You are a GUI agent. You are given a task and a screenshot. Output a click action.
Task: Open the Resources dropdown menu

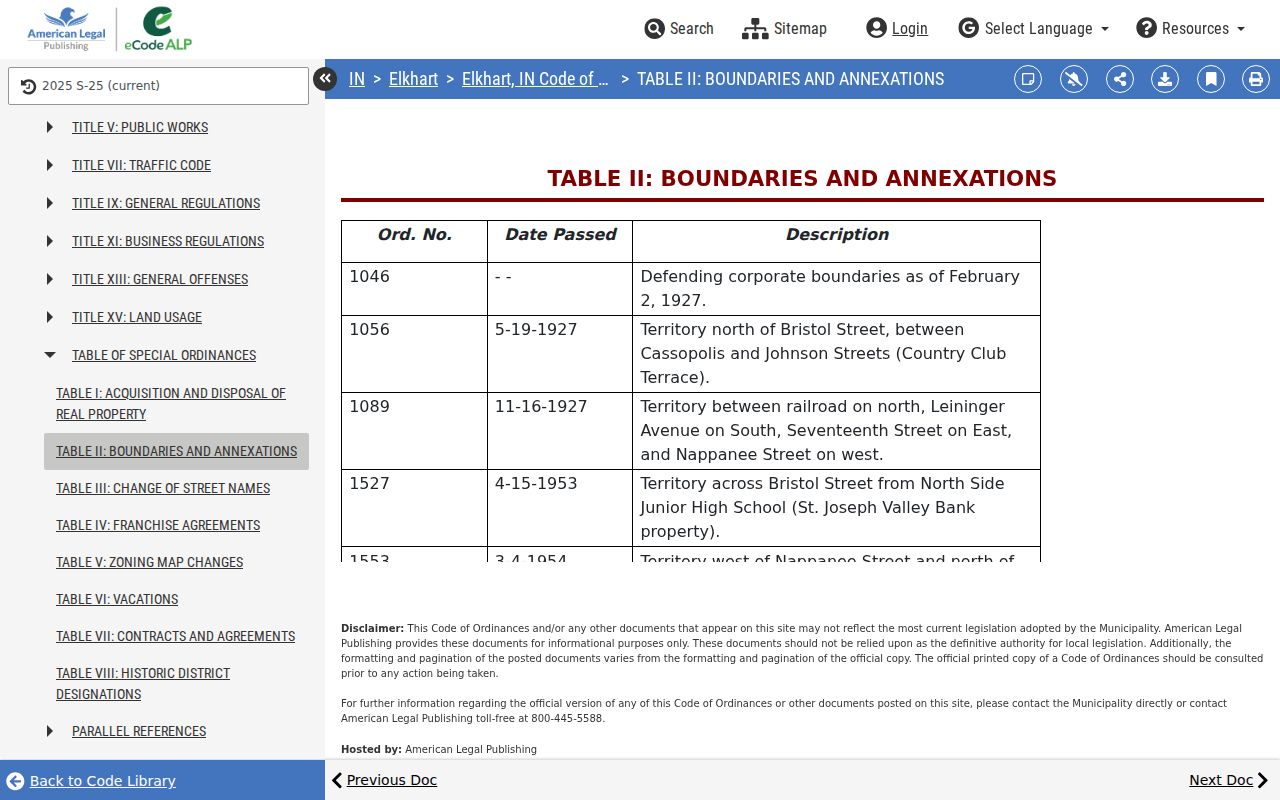click(1191, 28)
